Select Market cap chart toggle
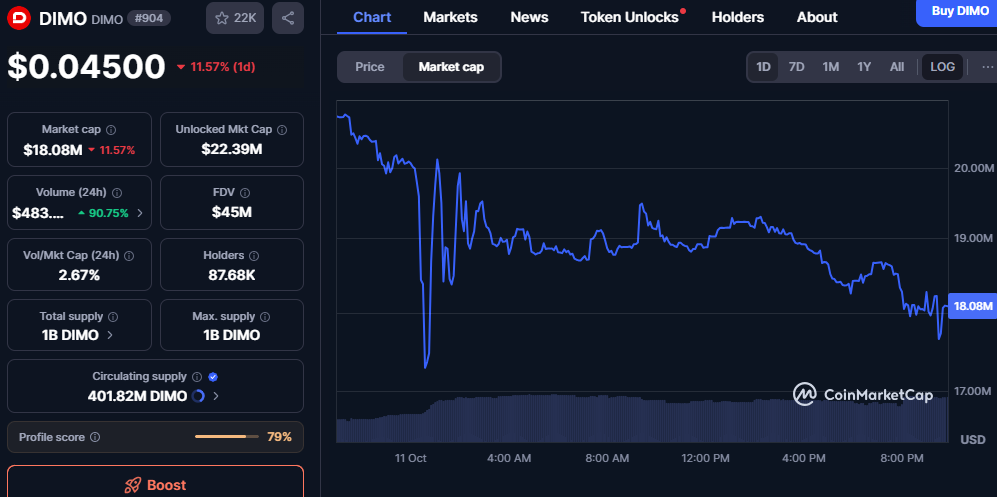The height and width of the screenshot is (497, 997). click(451, 67)
